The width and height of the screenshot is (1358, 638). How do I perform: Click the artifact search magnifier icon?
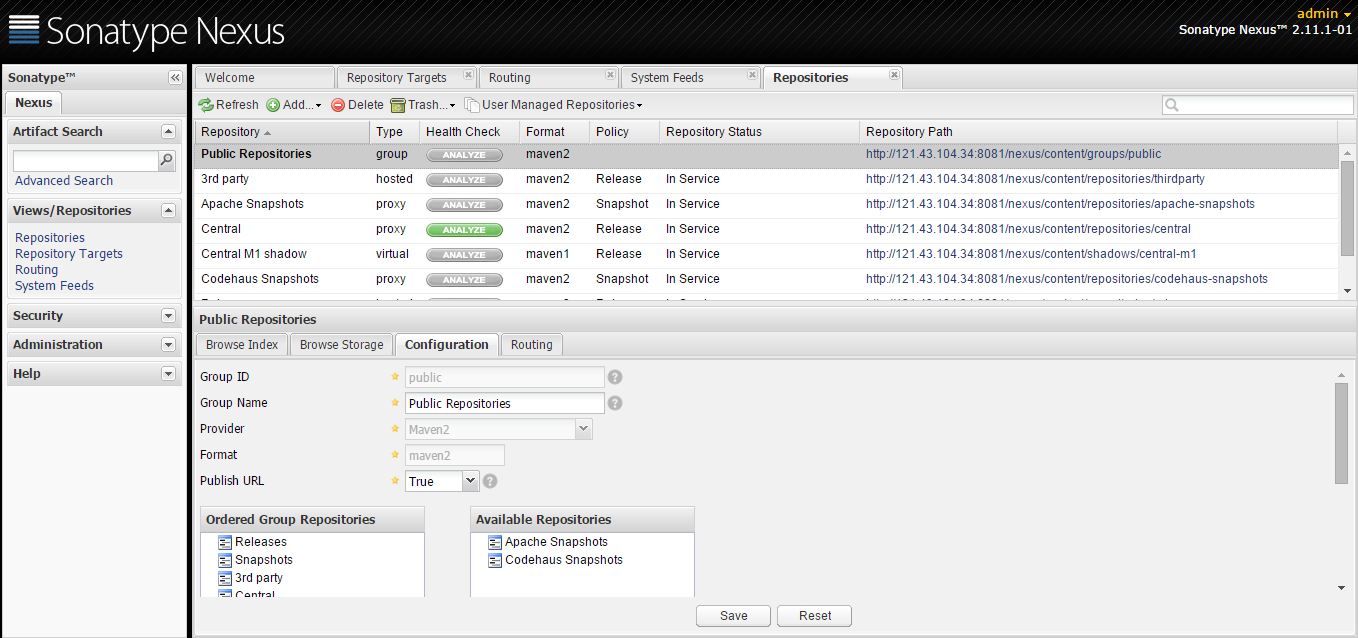pyautogui.click(x=167, y=160)
